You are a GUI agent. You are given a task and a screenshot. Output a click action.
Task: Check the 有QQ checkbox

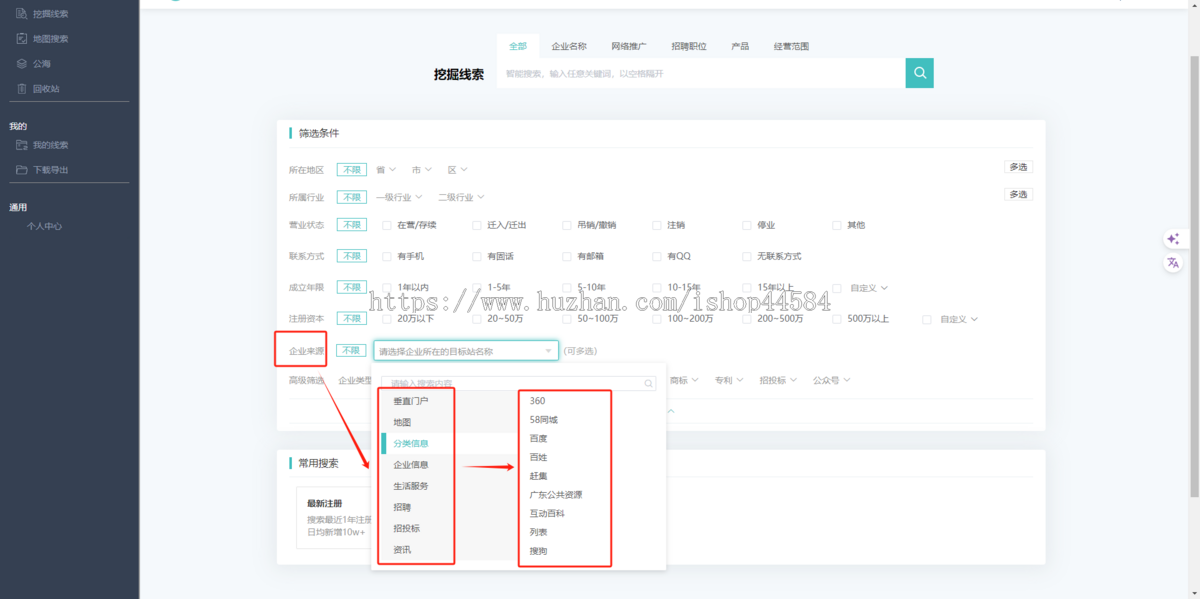click(657, 257)
